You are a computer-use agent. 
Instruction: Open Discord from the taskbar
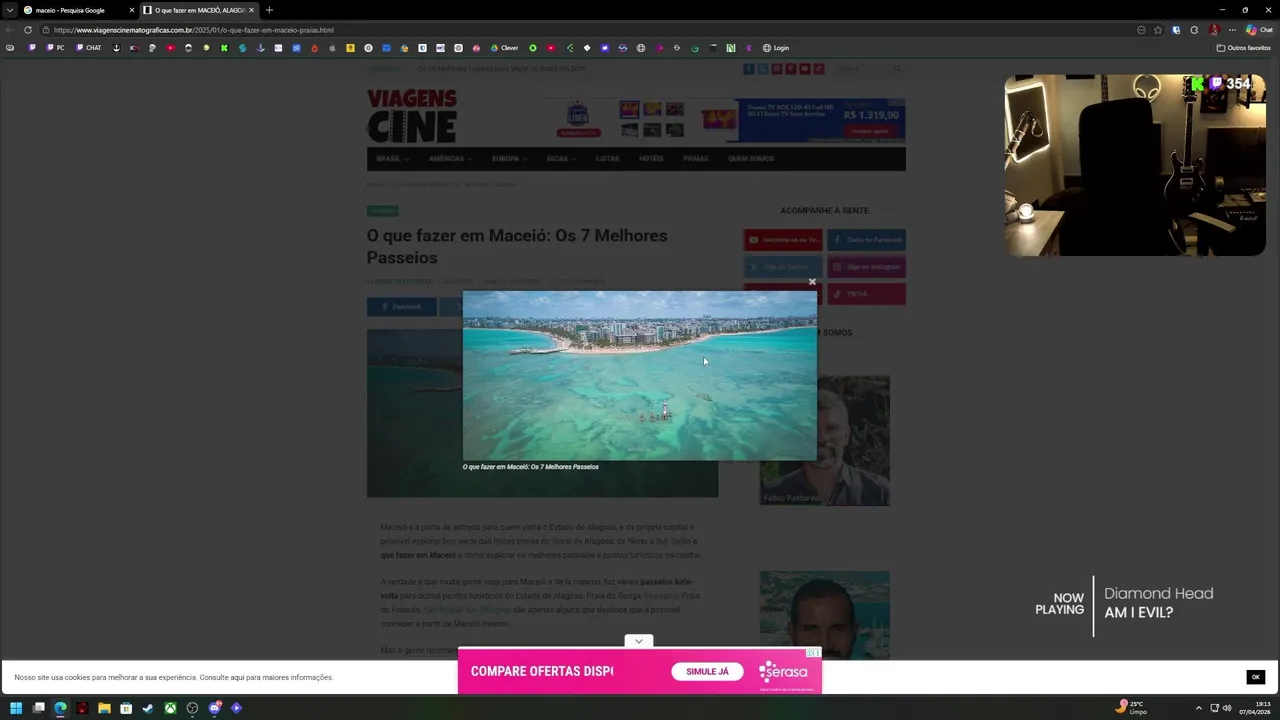click(214, 708)
